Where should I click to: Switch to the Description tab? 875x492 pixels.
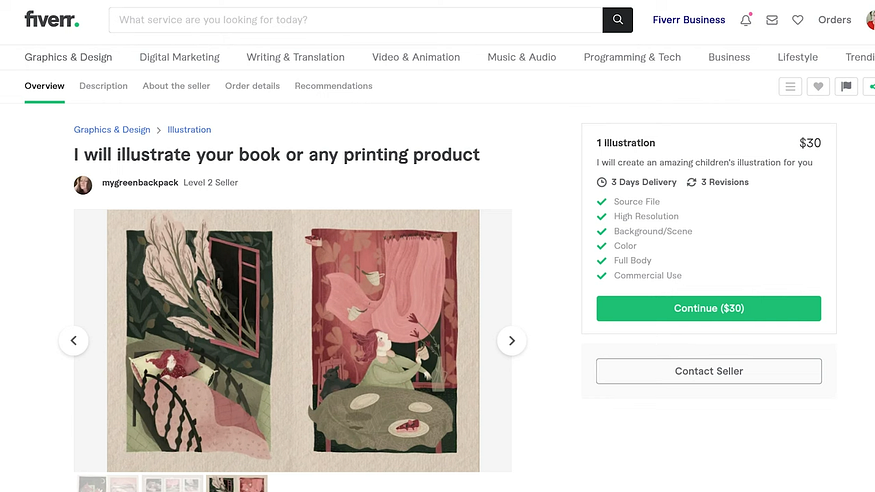[x=103, y=86]
